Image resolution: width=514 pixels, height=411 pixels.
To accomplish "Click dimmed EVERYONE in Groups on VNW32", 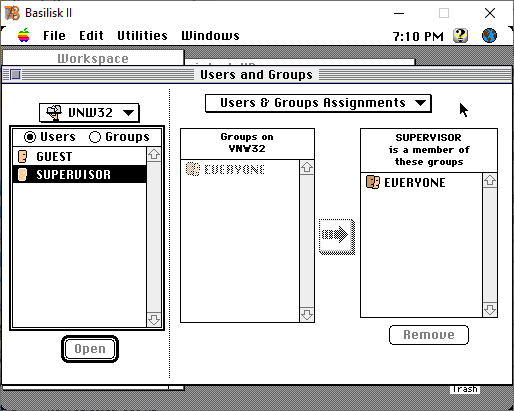I will [x=240, y=169].
